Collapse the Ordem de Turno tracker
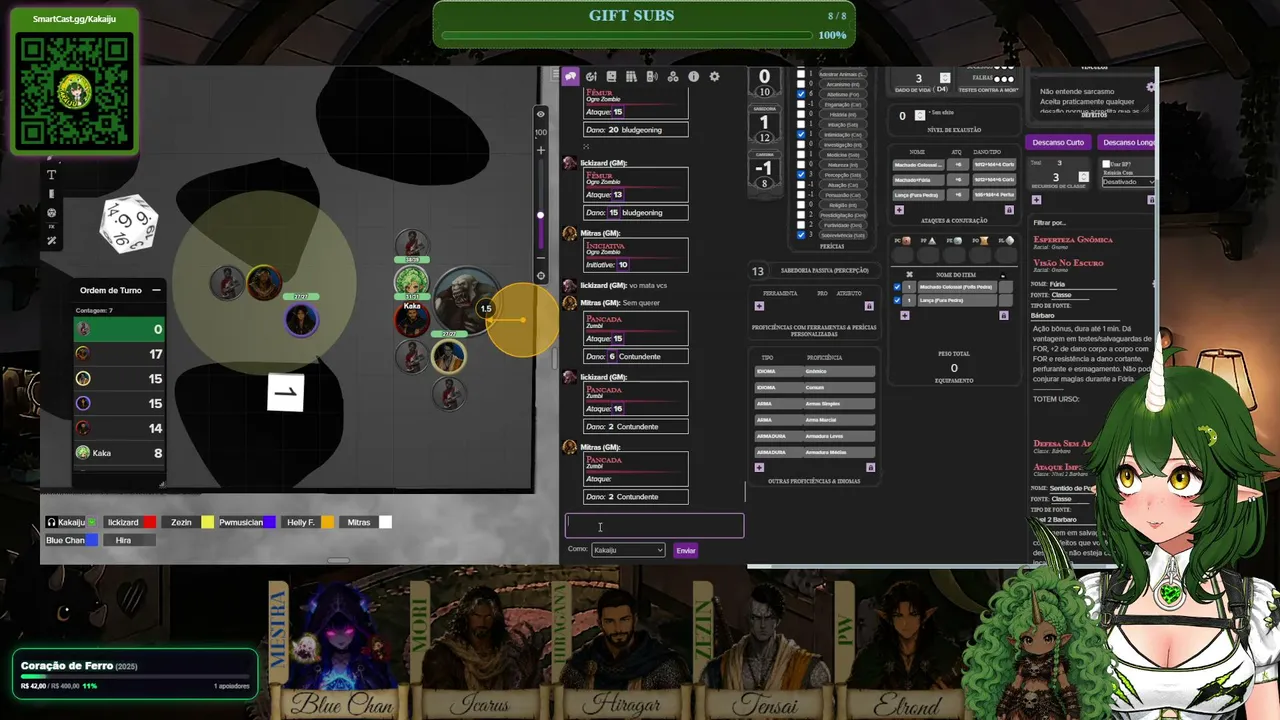 (x=156, y=290)
